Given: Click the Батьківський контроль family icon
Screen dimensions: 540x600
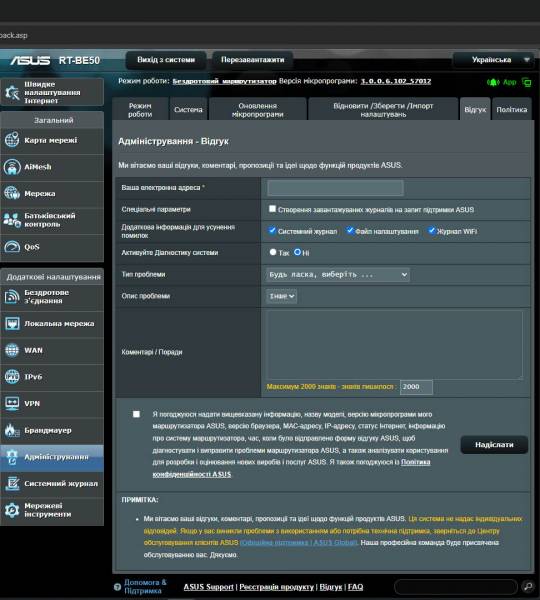Looking at the screenshot, I should tap(12, 220).
